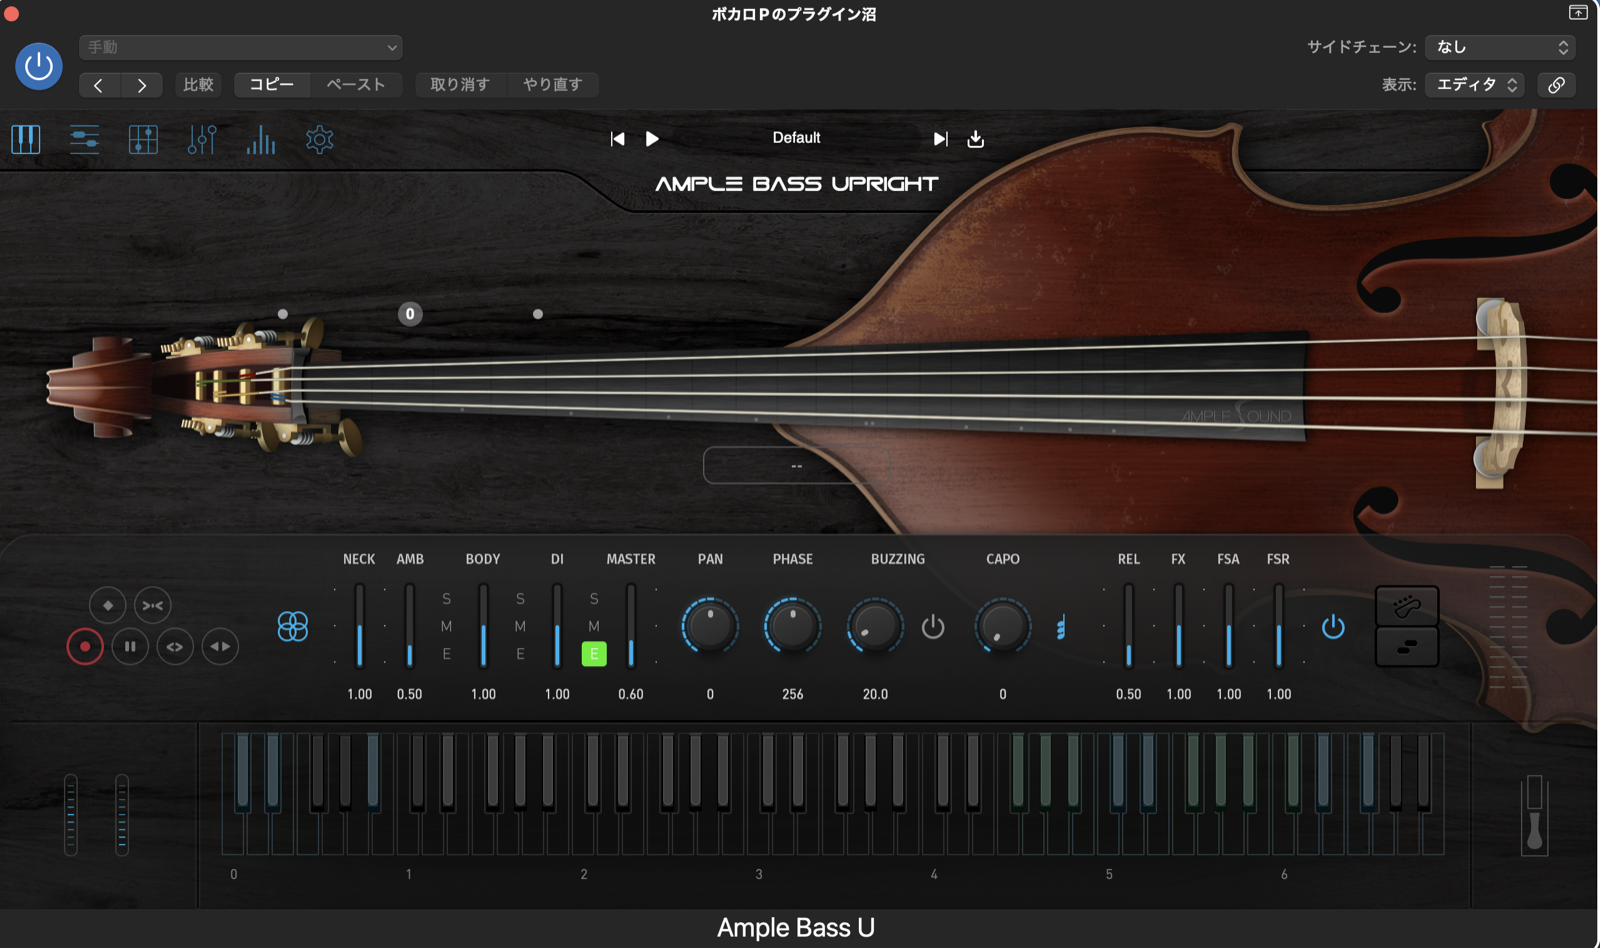Click the four-circle clover mic icon

pyautogui.click(x=293, y=627)
